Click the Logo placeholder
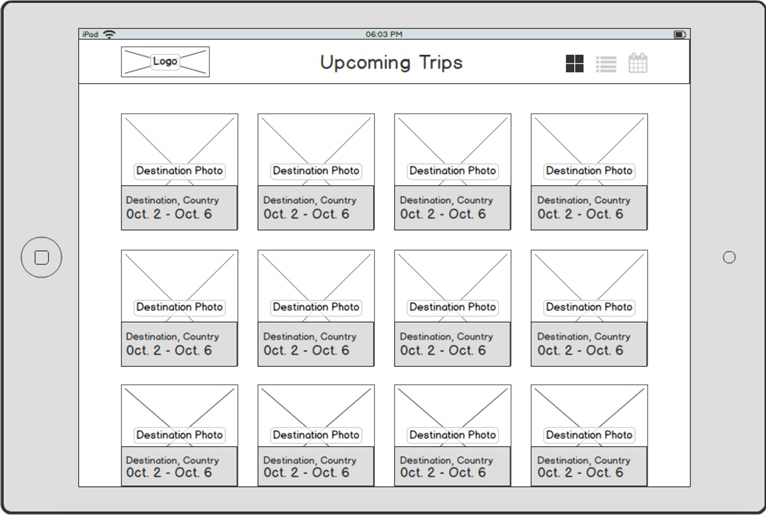The width and height of the screenshot is (766, 515). [166, 62]
